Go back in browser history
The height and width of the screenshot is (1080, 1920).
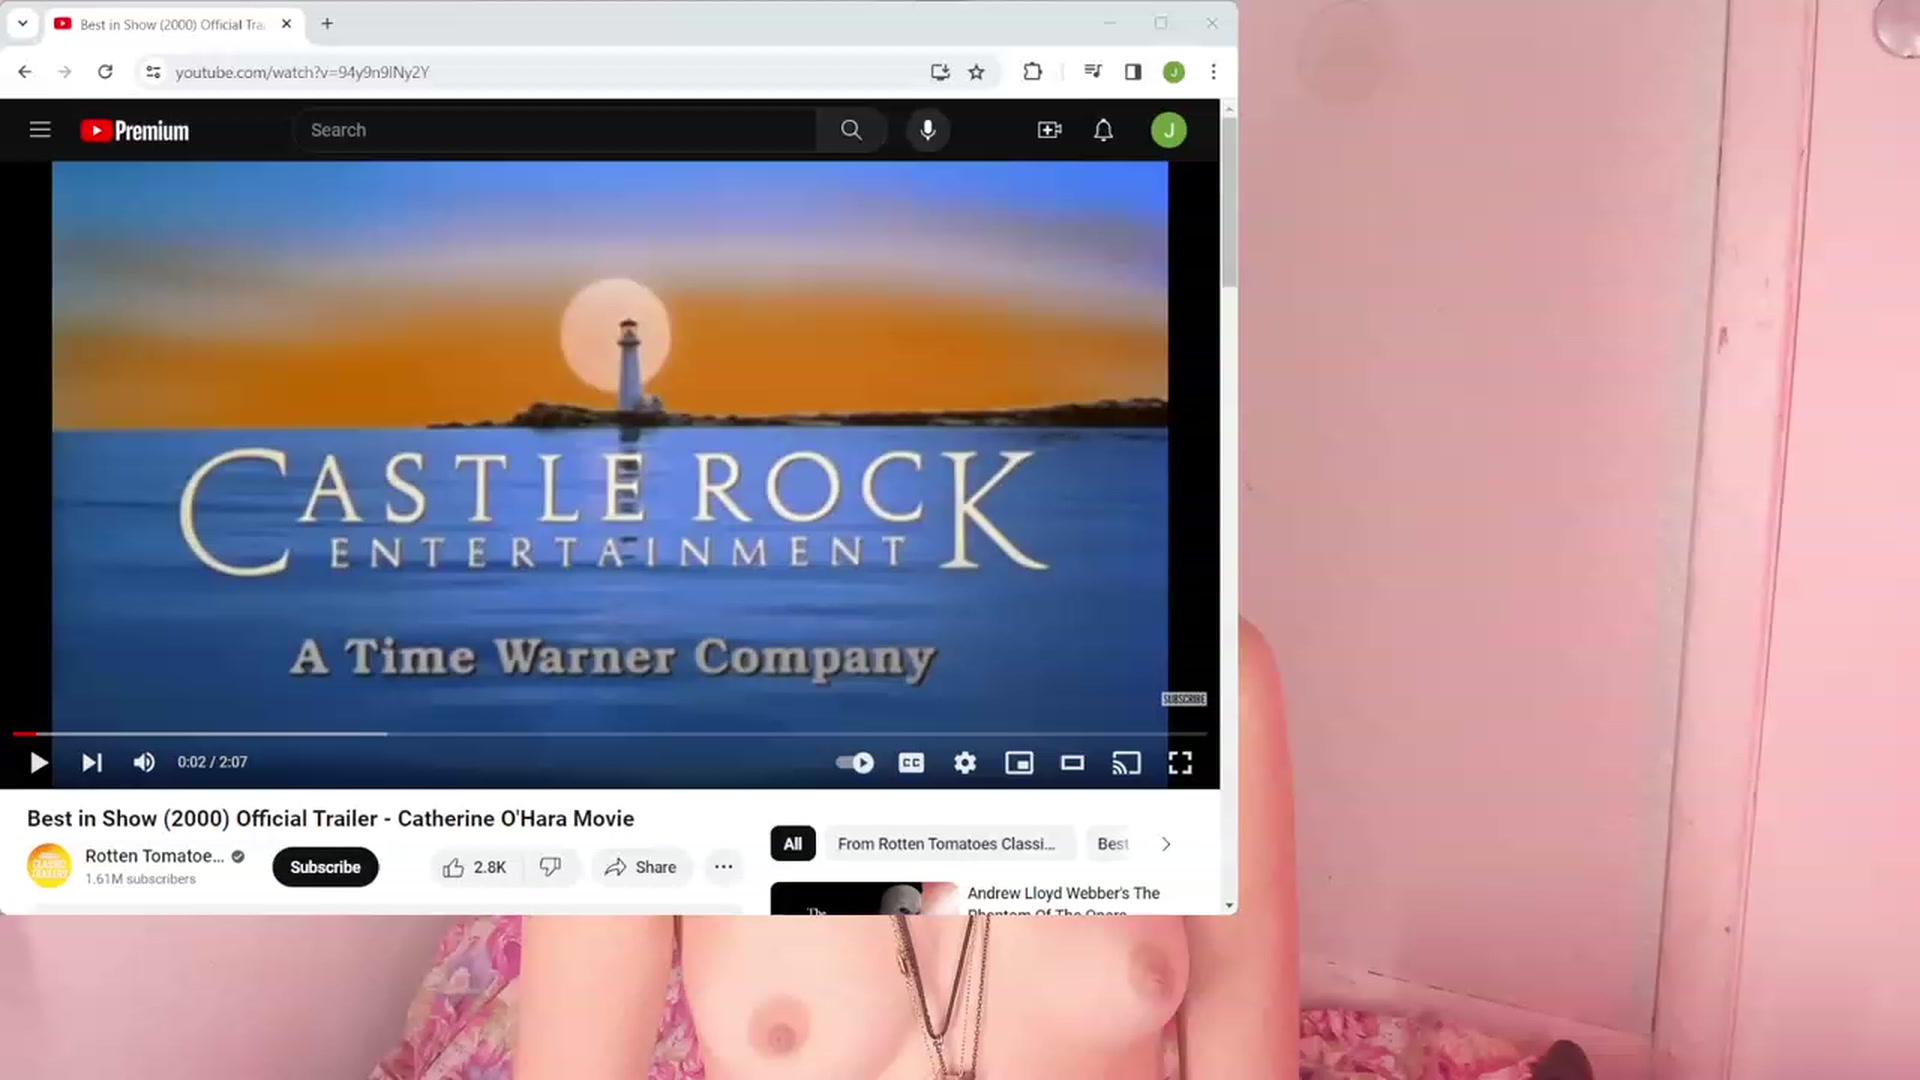tap(25, 72)
